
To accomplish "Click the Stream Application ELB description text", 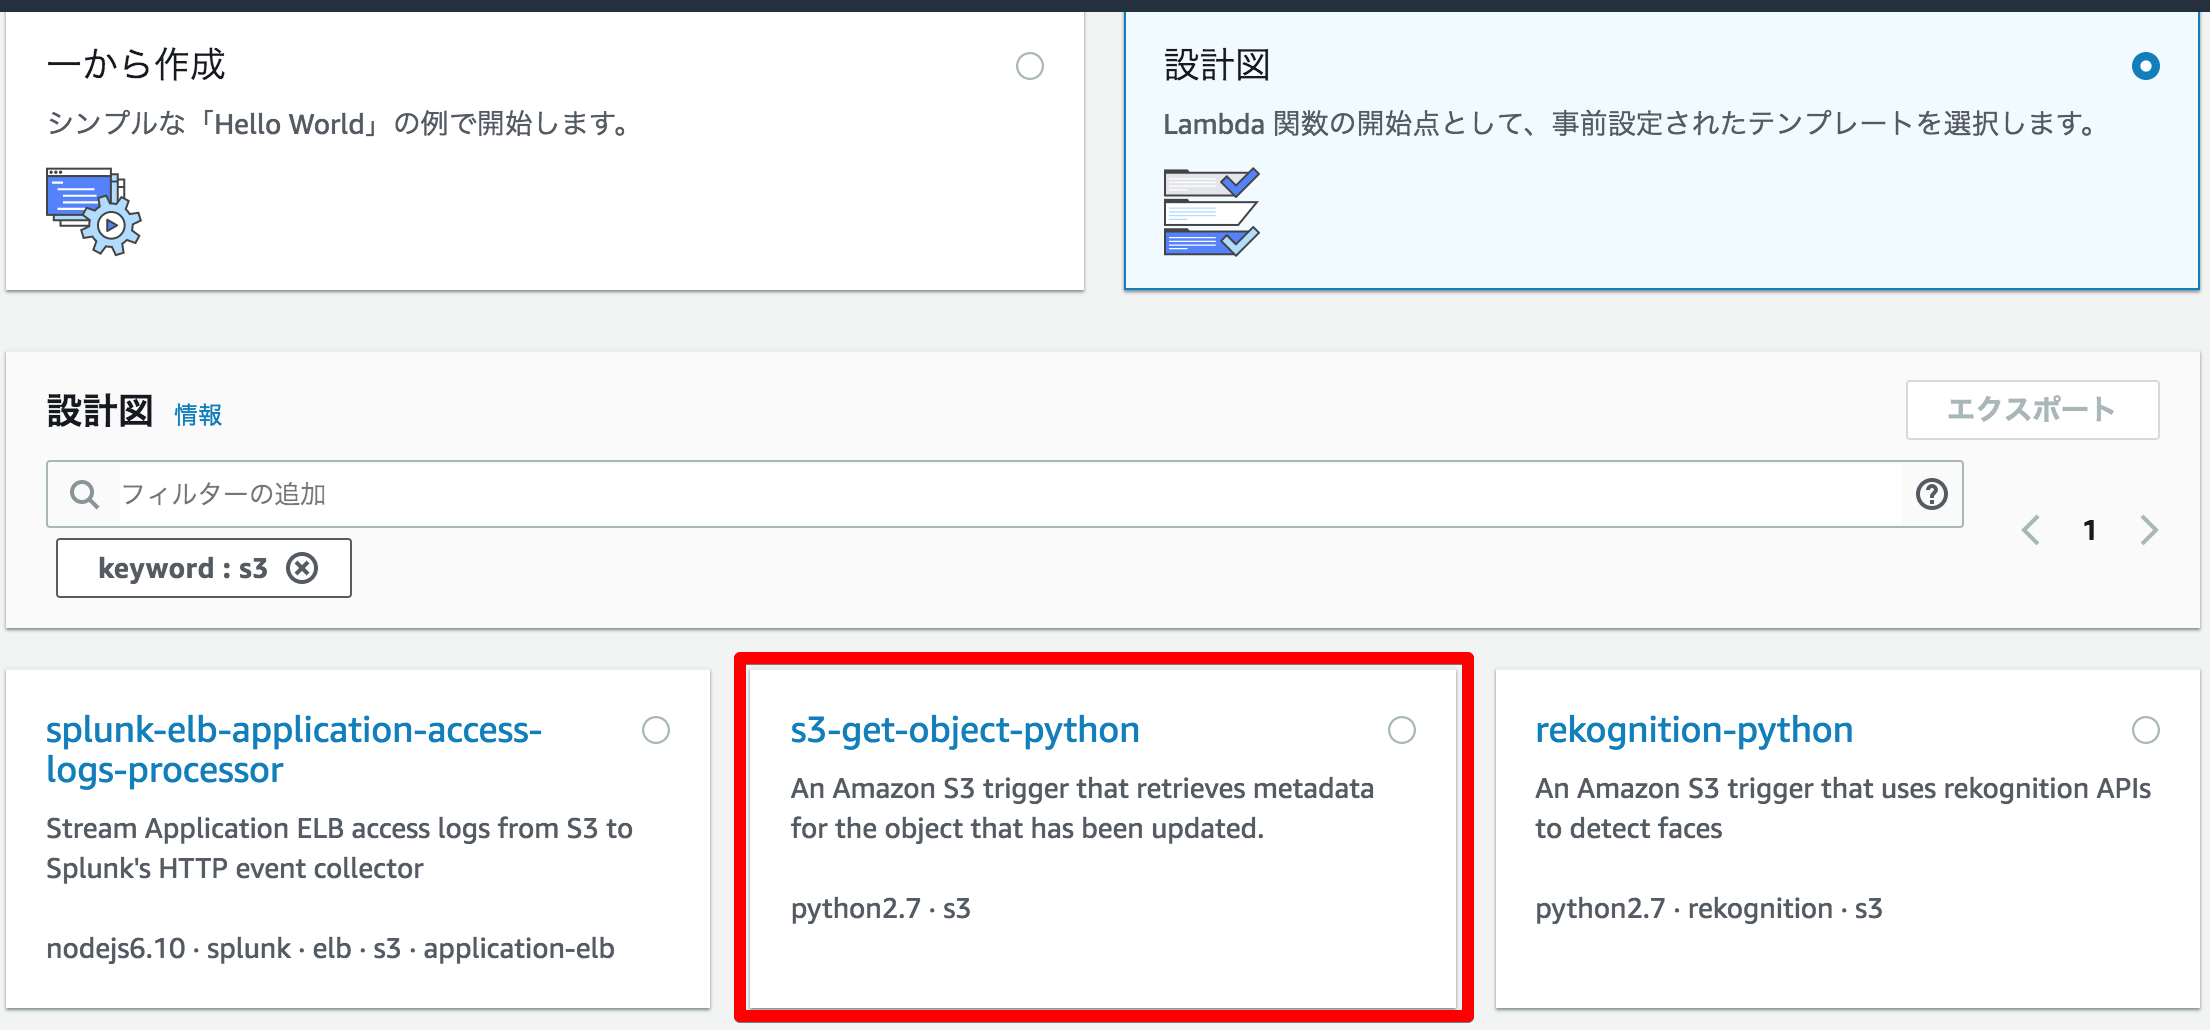I will pos(339,849).
